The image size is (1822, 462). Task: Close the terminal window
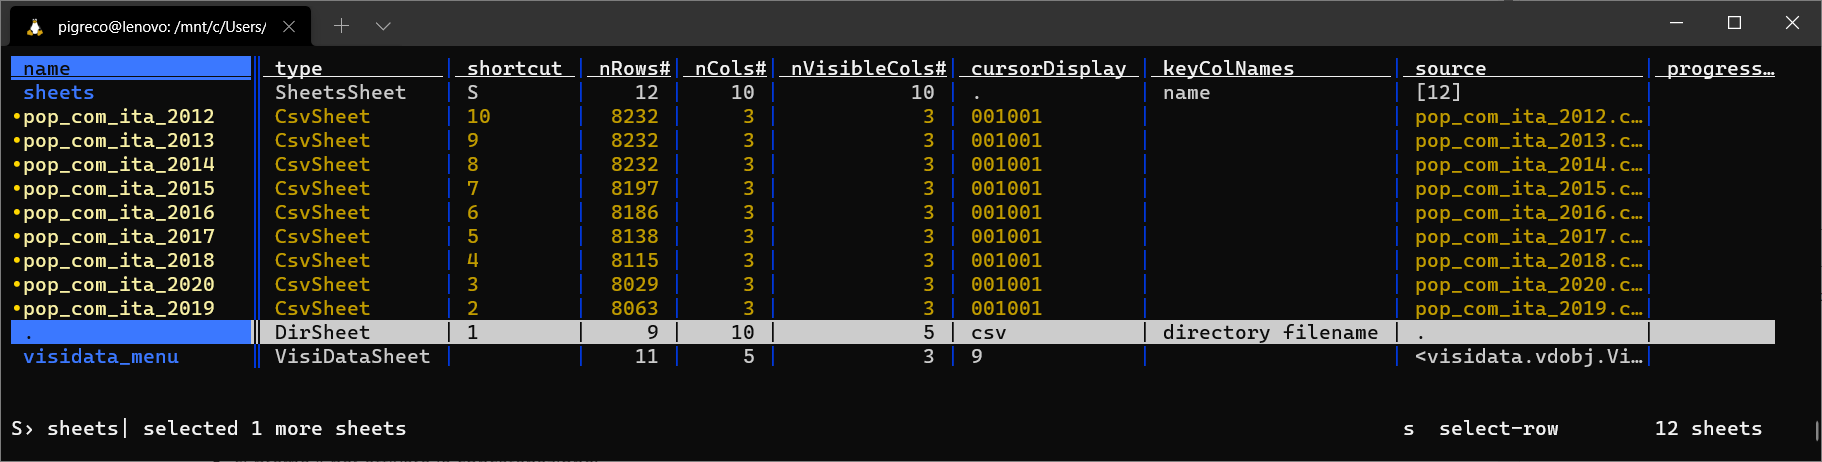1792,23
